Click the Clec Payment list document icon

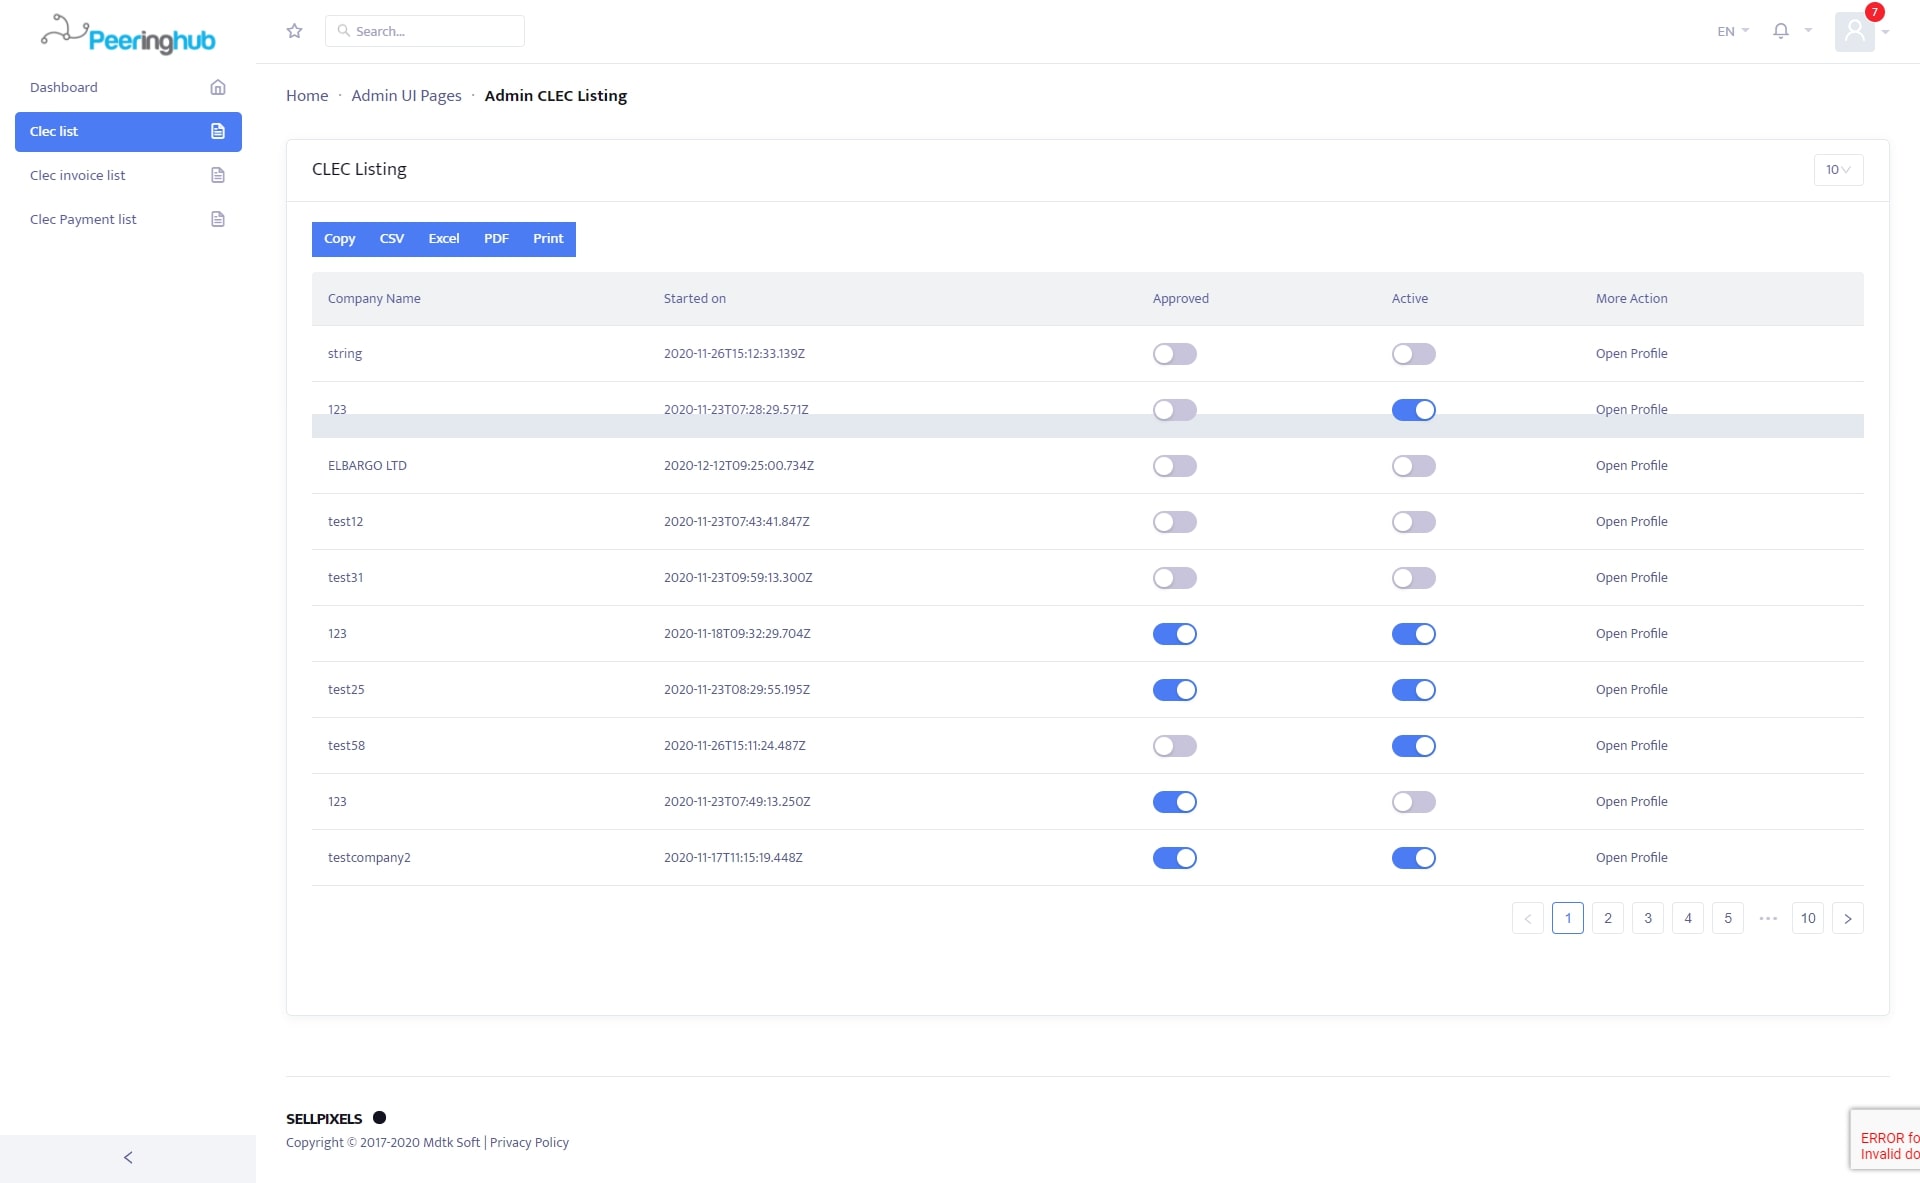pos(217,219)
